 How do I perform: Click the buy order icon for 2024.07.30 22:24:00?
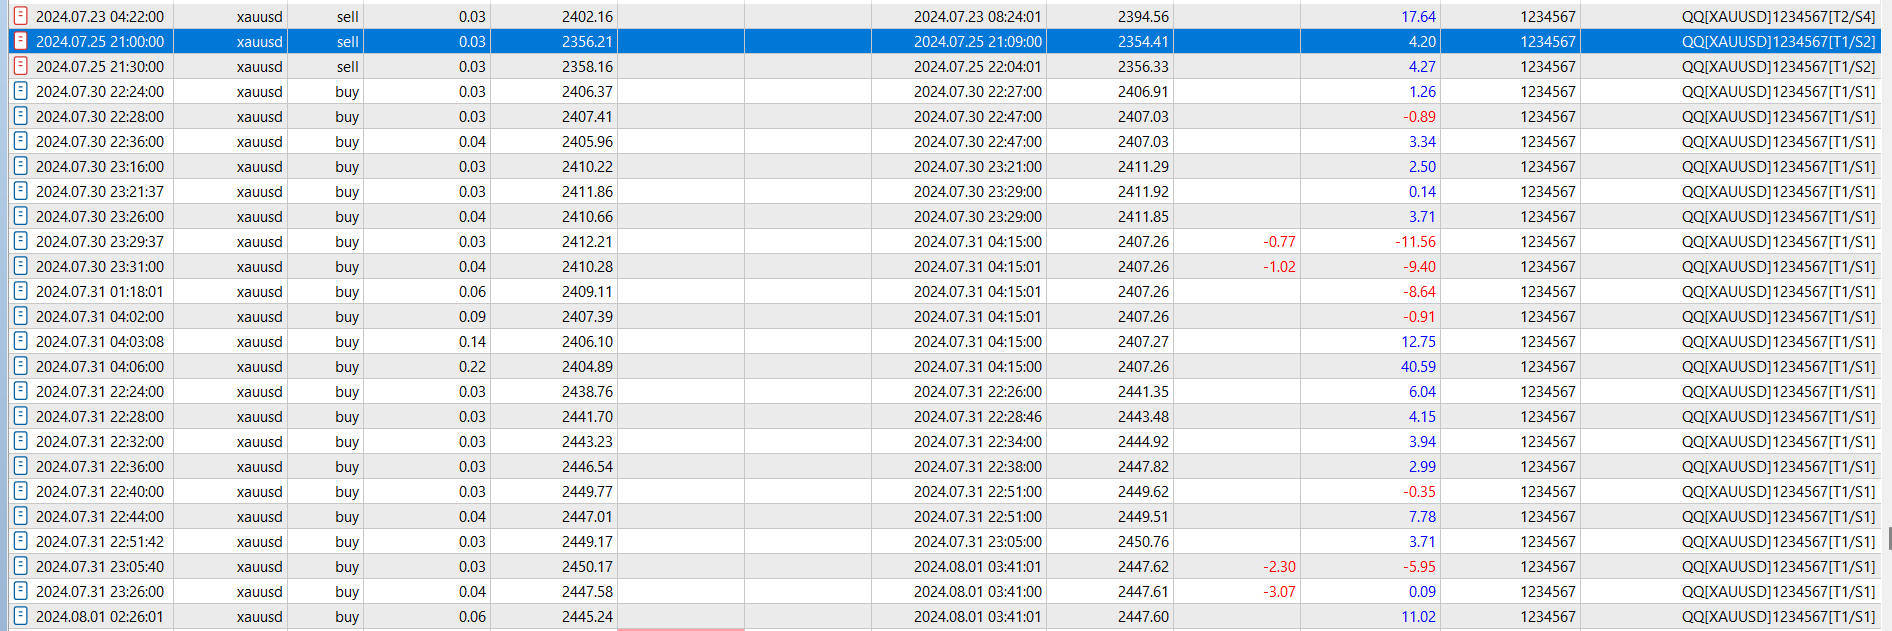20,91
